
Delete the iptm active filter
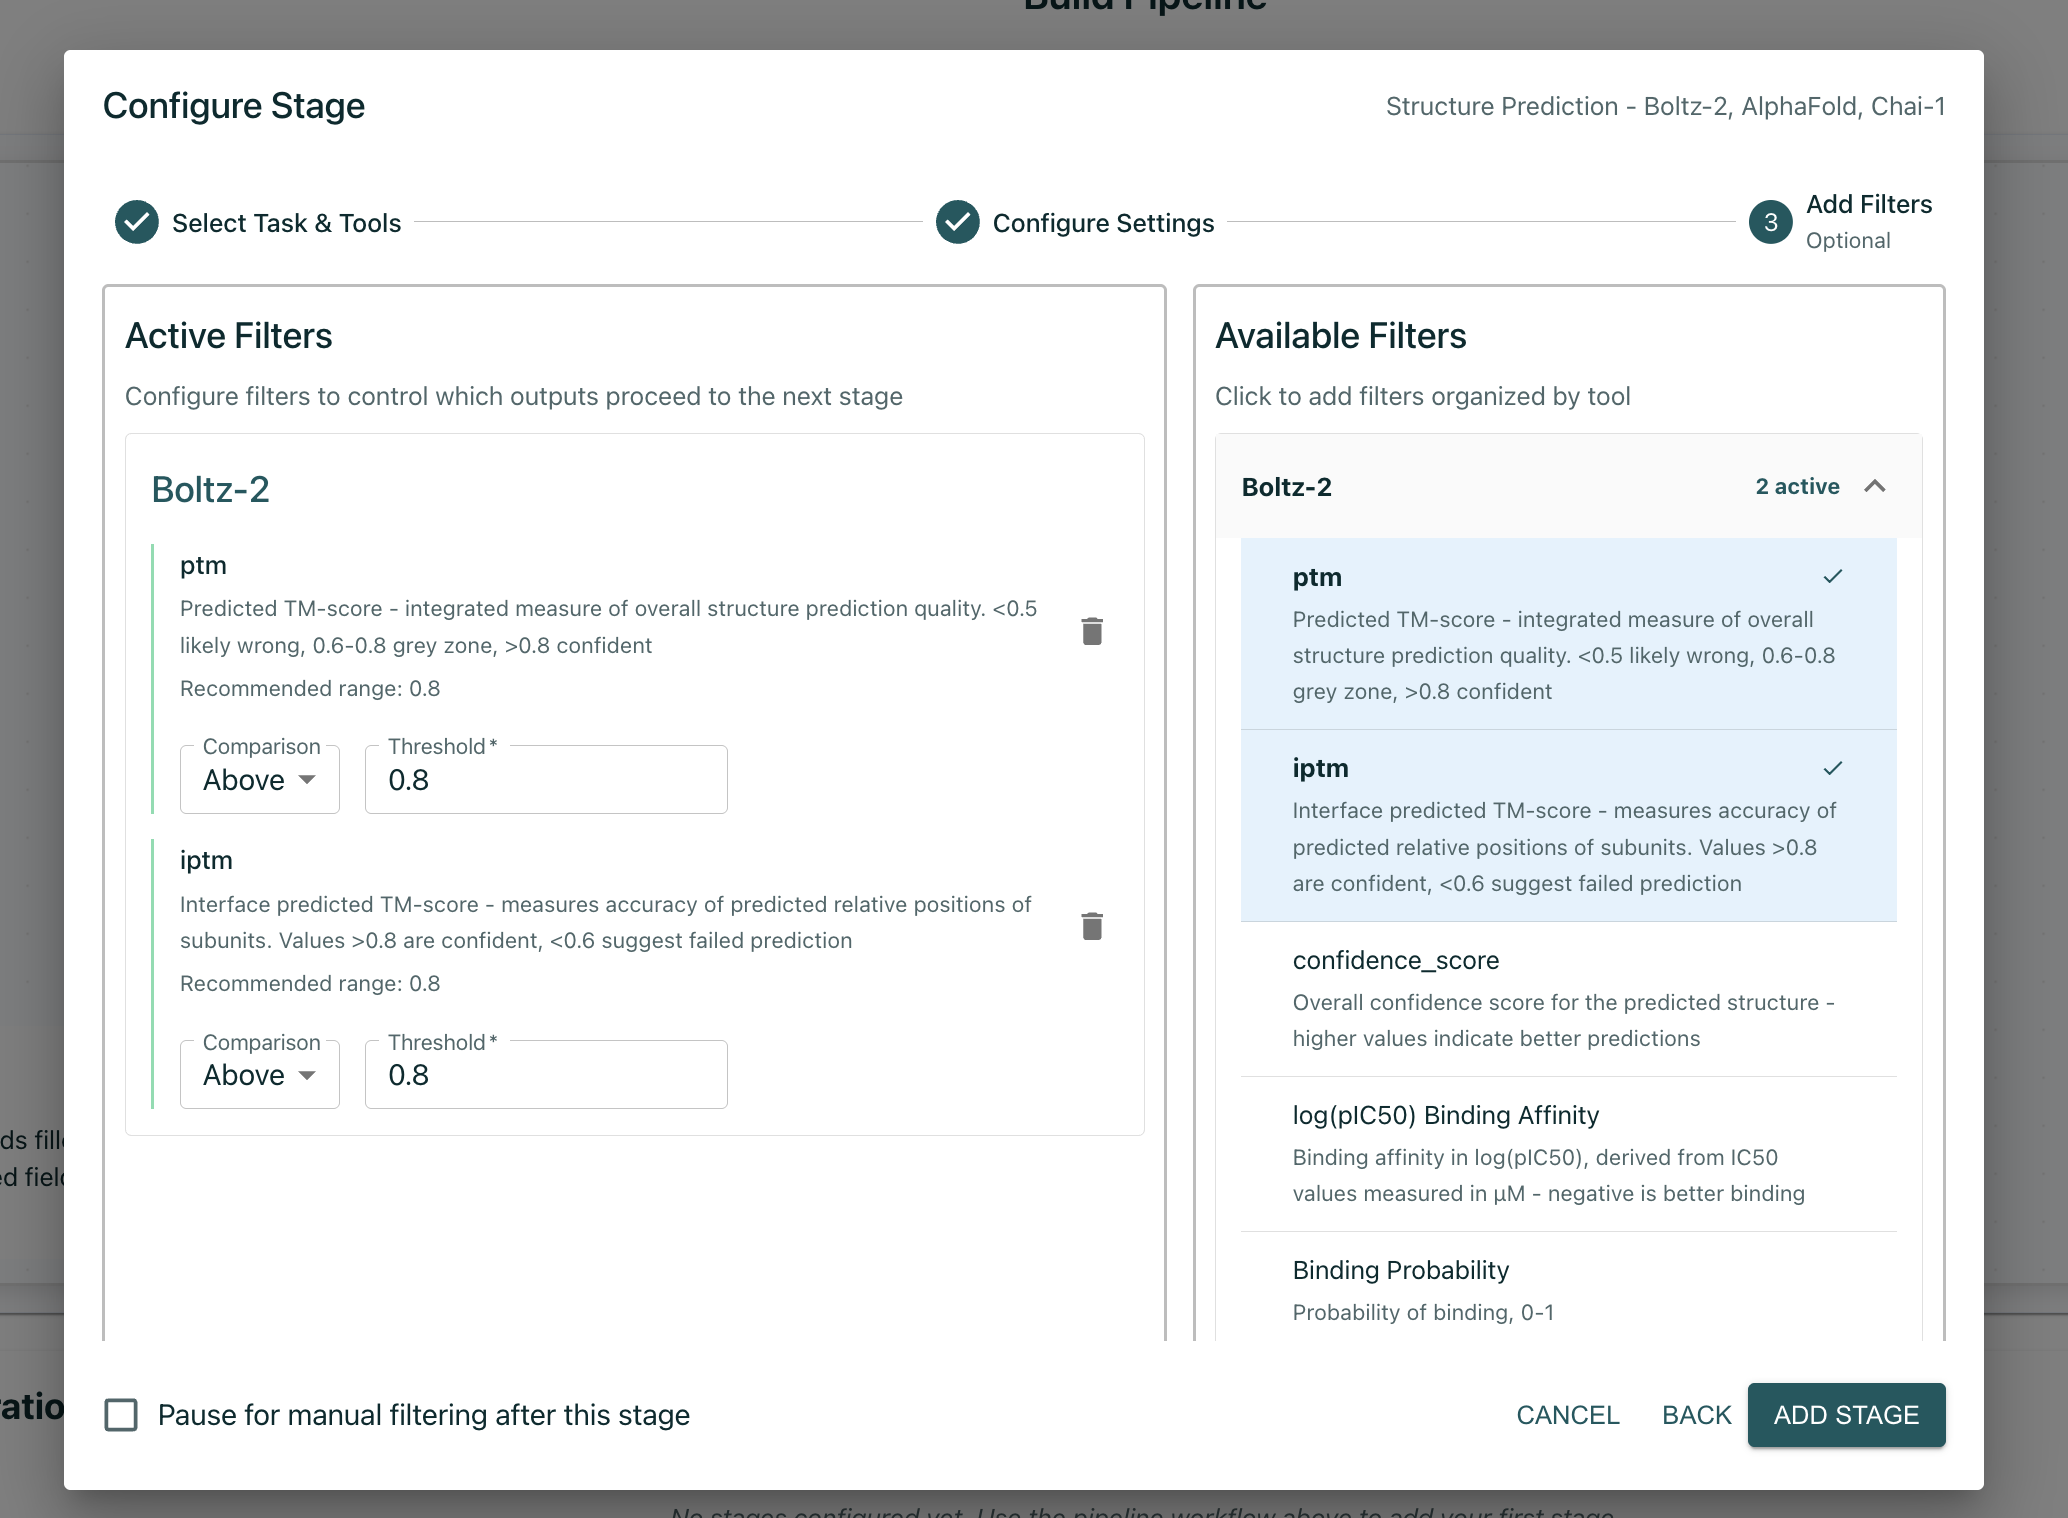point(1092,926)
